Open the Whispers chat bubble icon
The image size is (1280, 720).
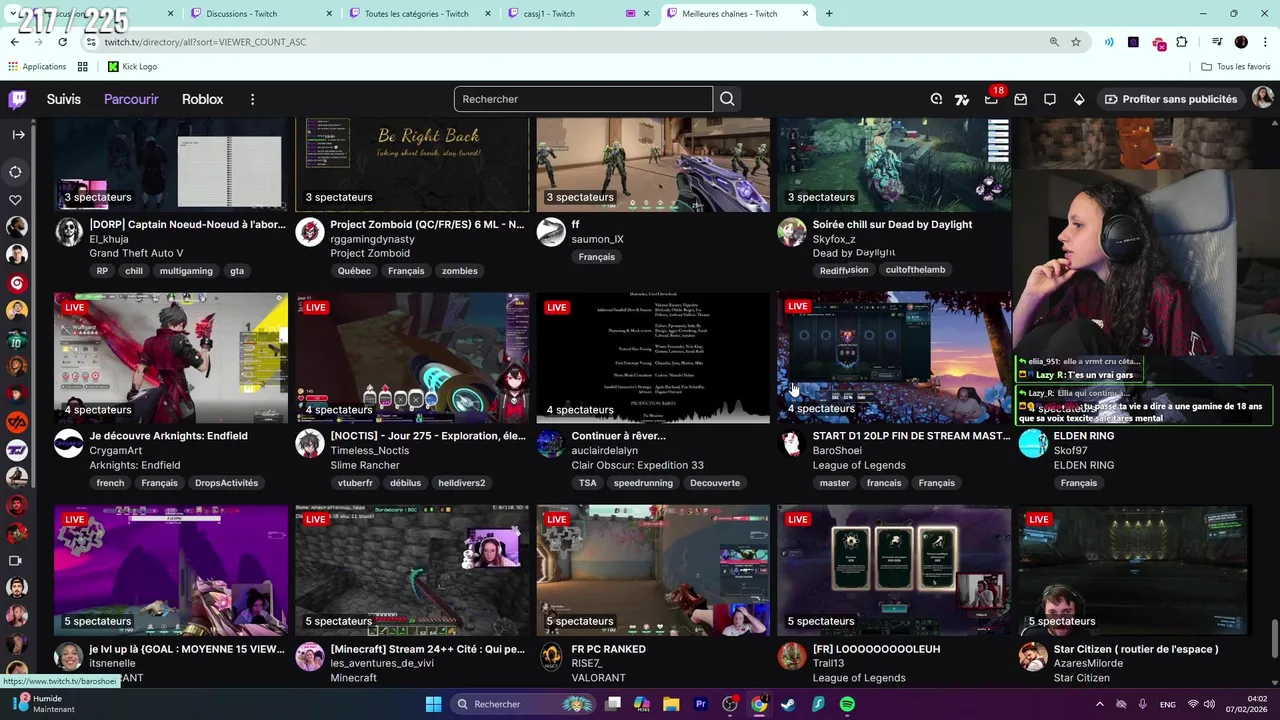[1050, 99]
